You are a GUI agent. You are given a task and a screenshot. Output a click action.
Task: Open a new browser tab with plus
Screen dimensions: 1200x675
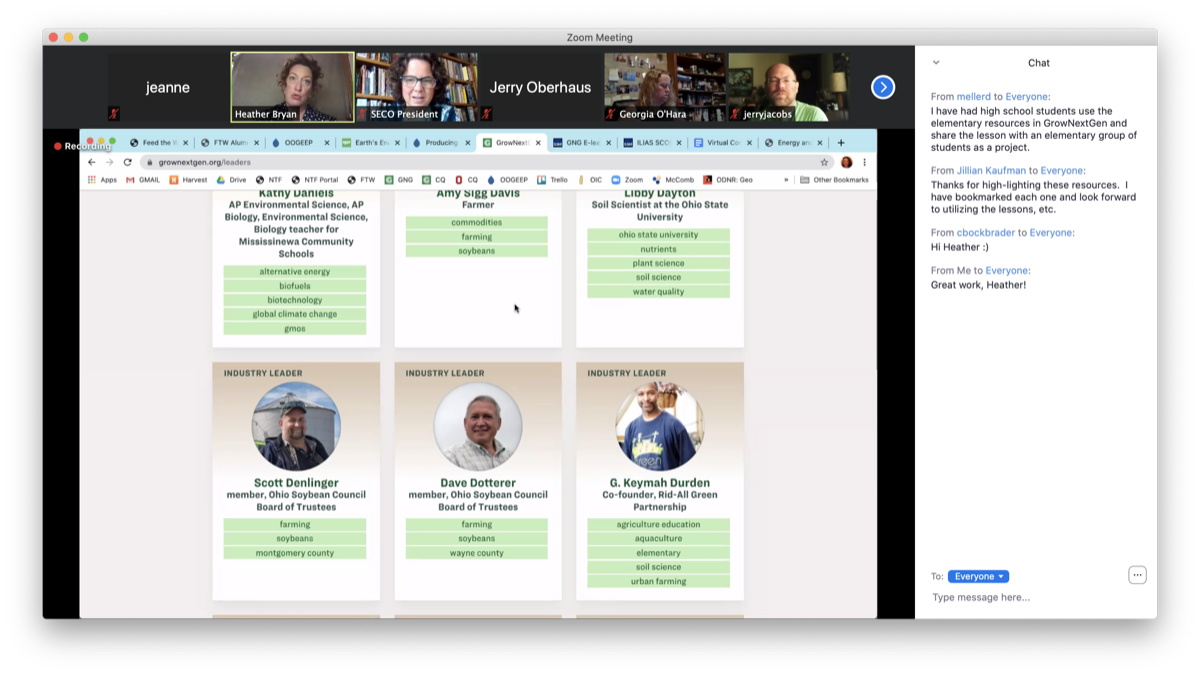click(841, 143)
